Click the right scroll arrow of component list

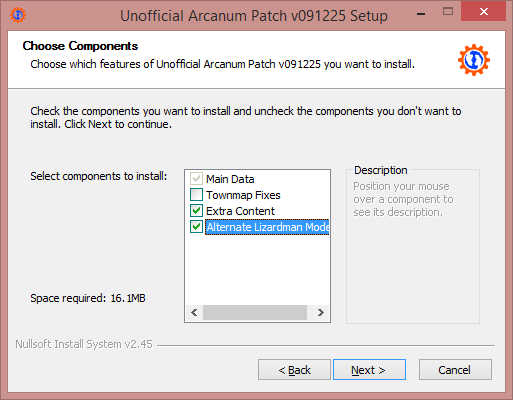click(x=320, y=312)
